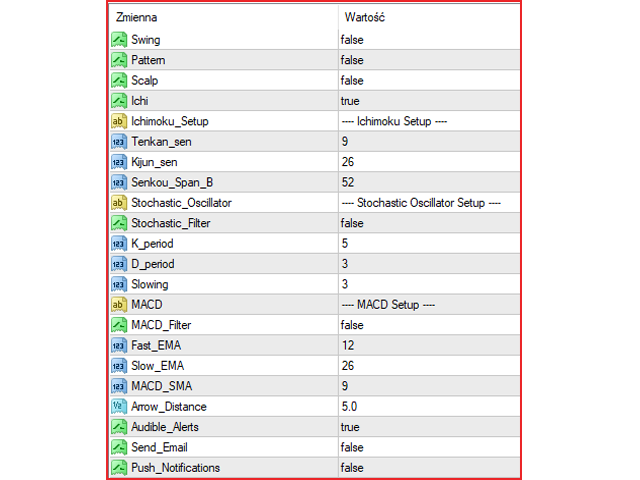Click the string icon beside MACD

(x=119, y=304)
